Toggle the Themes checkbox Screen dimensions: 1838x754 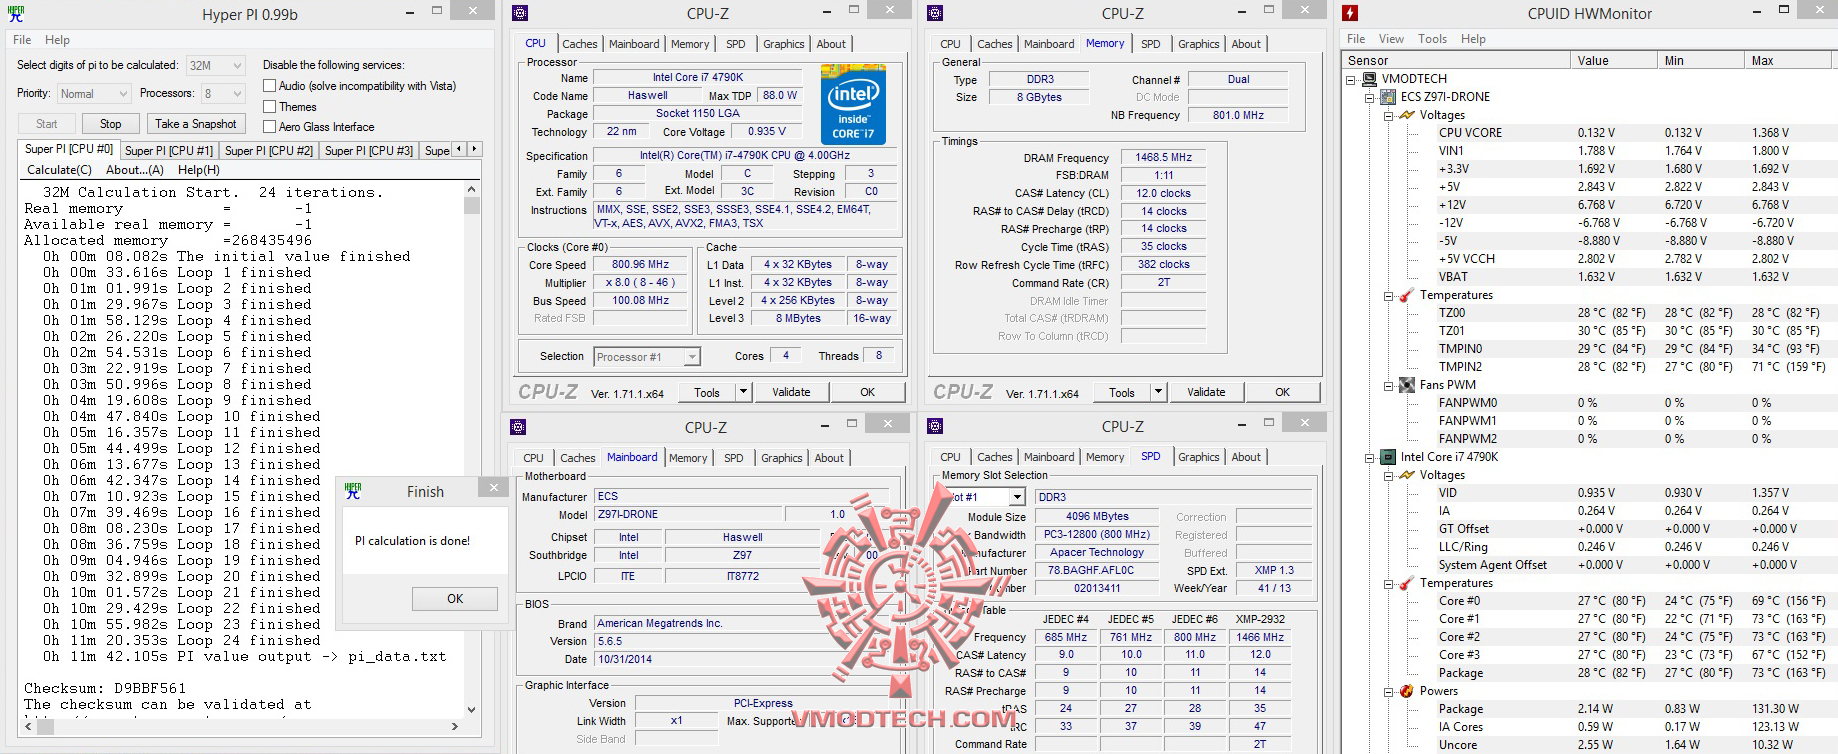coord(269,107)
